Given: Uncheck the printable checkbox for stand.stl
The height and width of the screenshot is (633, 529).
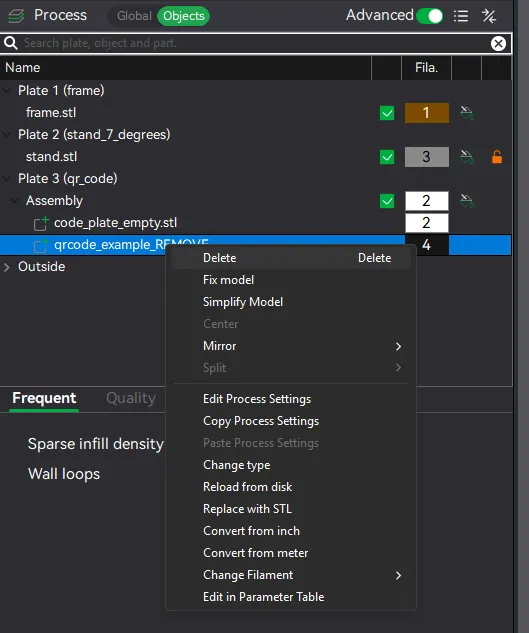Looking at the screenshot, I should click(x=387, y=157).
